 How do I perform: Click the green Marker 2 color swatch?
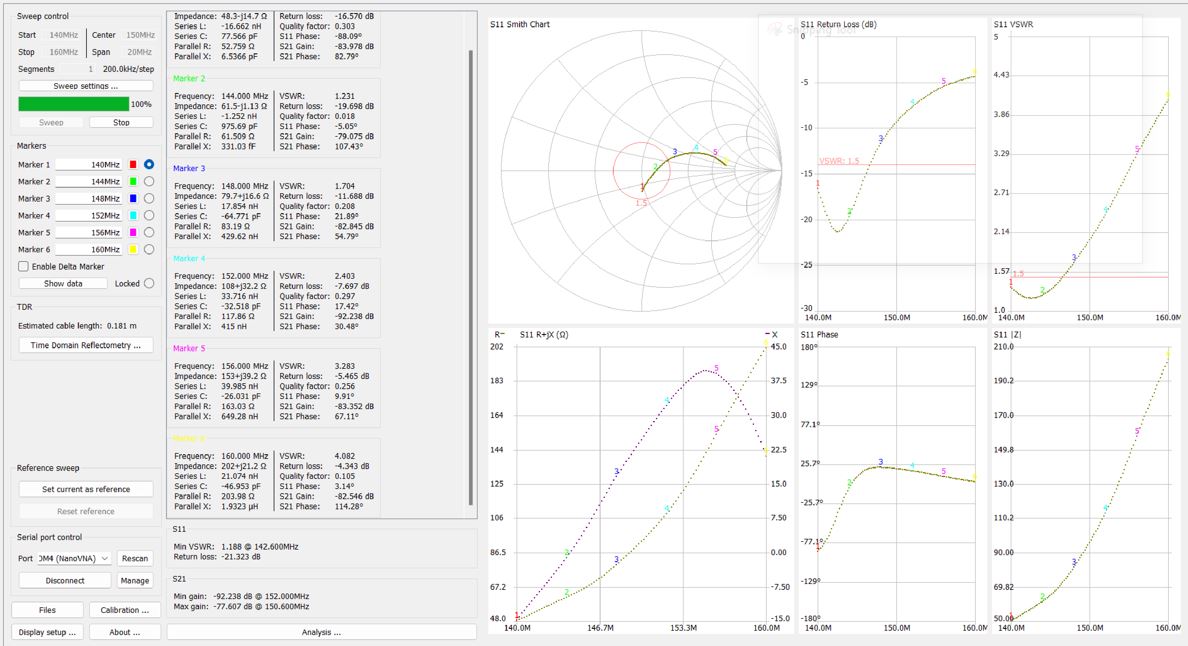133,182
